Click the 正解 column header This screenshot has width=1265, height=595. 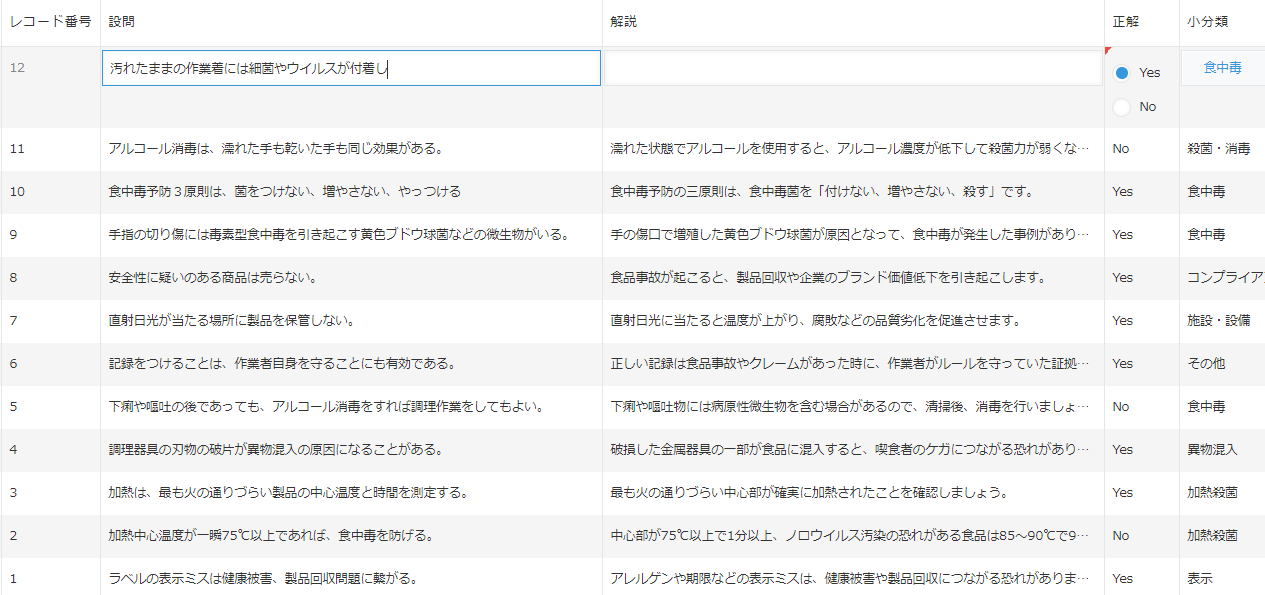coord(1125,21)
